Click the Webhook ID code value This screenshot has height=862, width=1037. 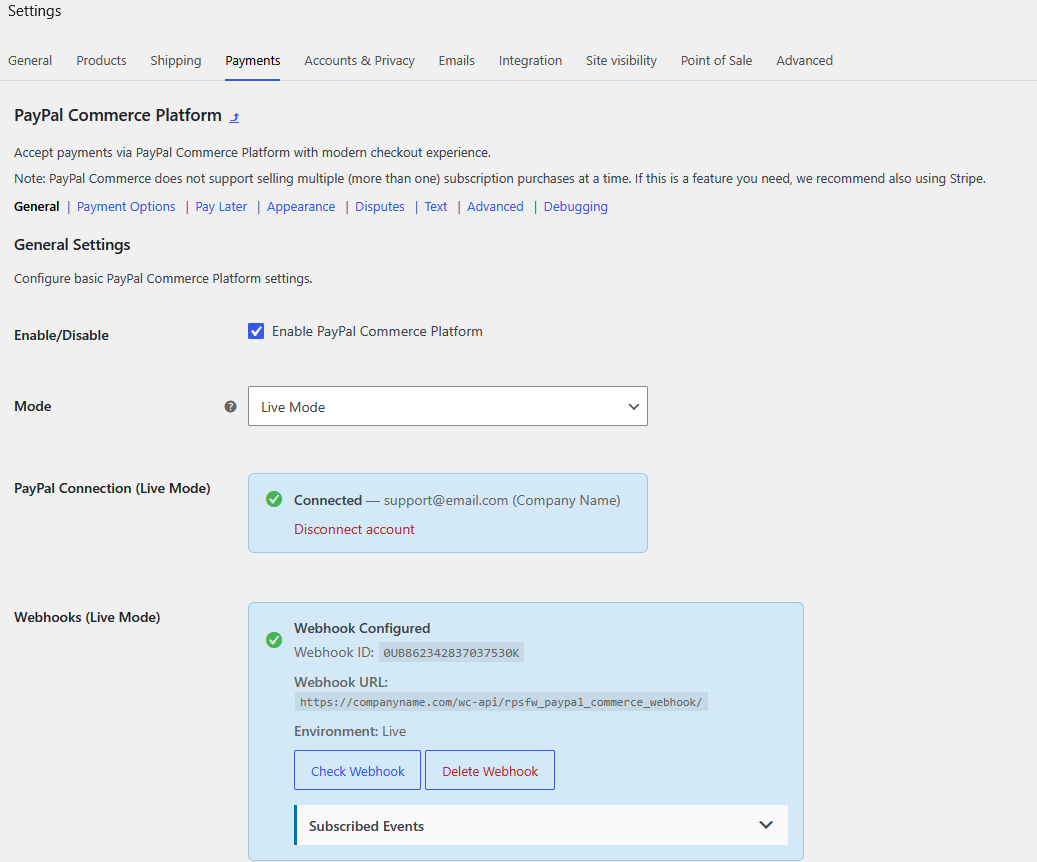pos(451,653)
